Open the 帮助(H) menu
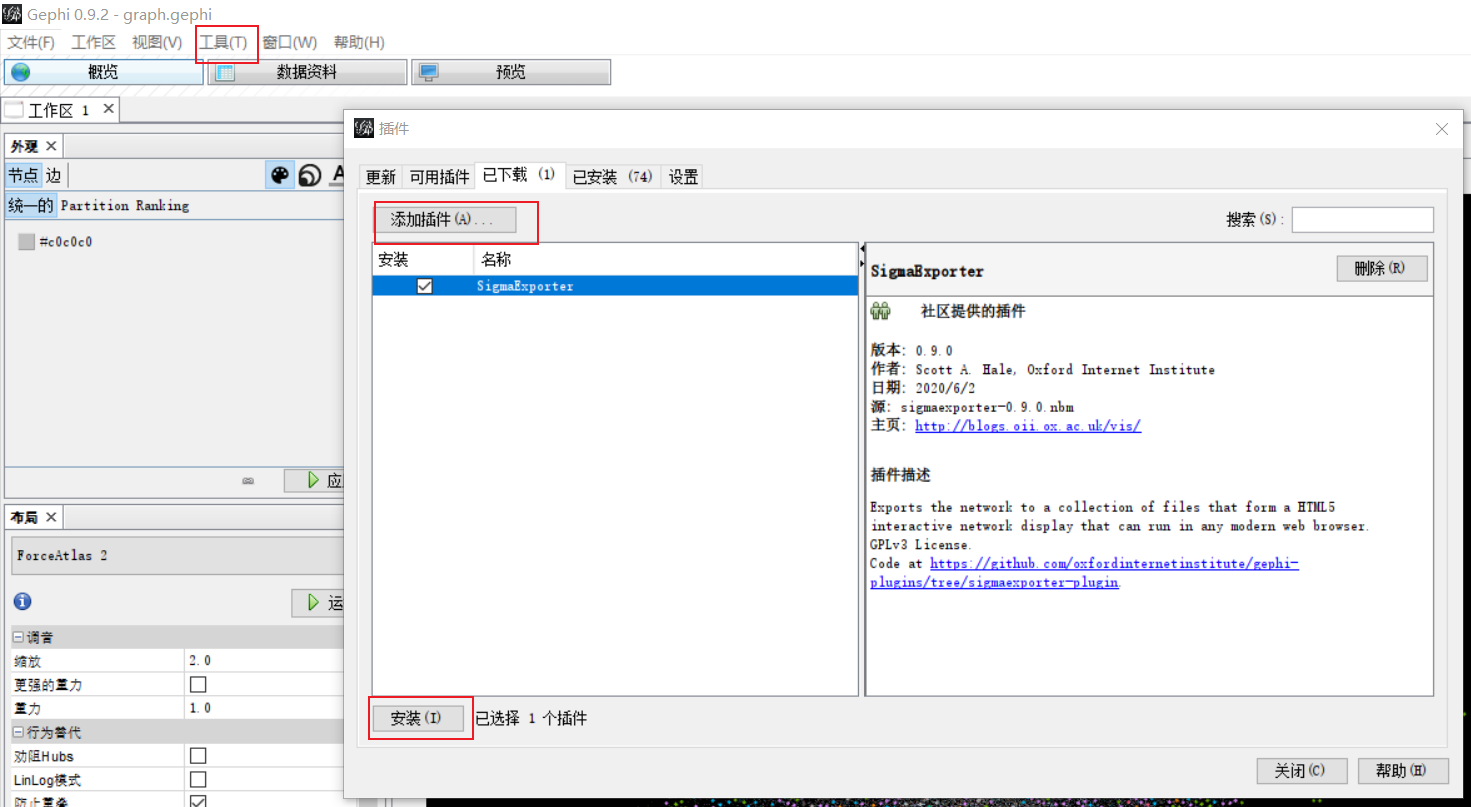 359,42
